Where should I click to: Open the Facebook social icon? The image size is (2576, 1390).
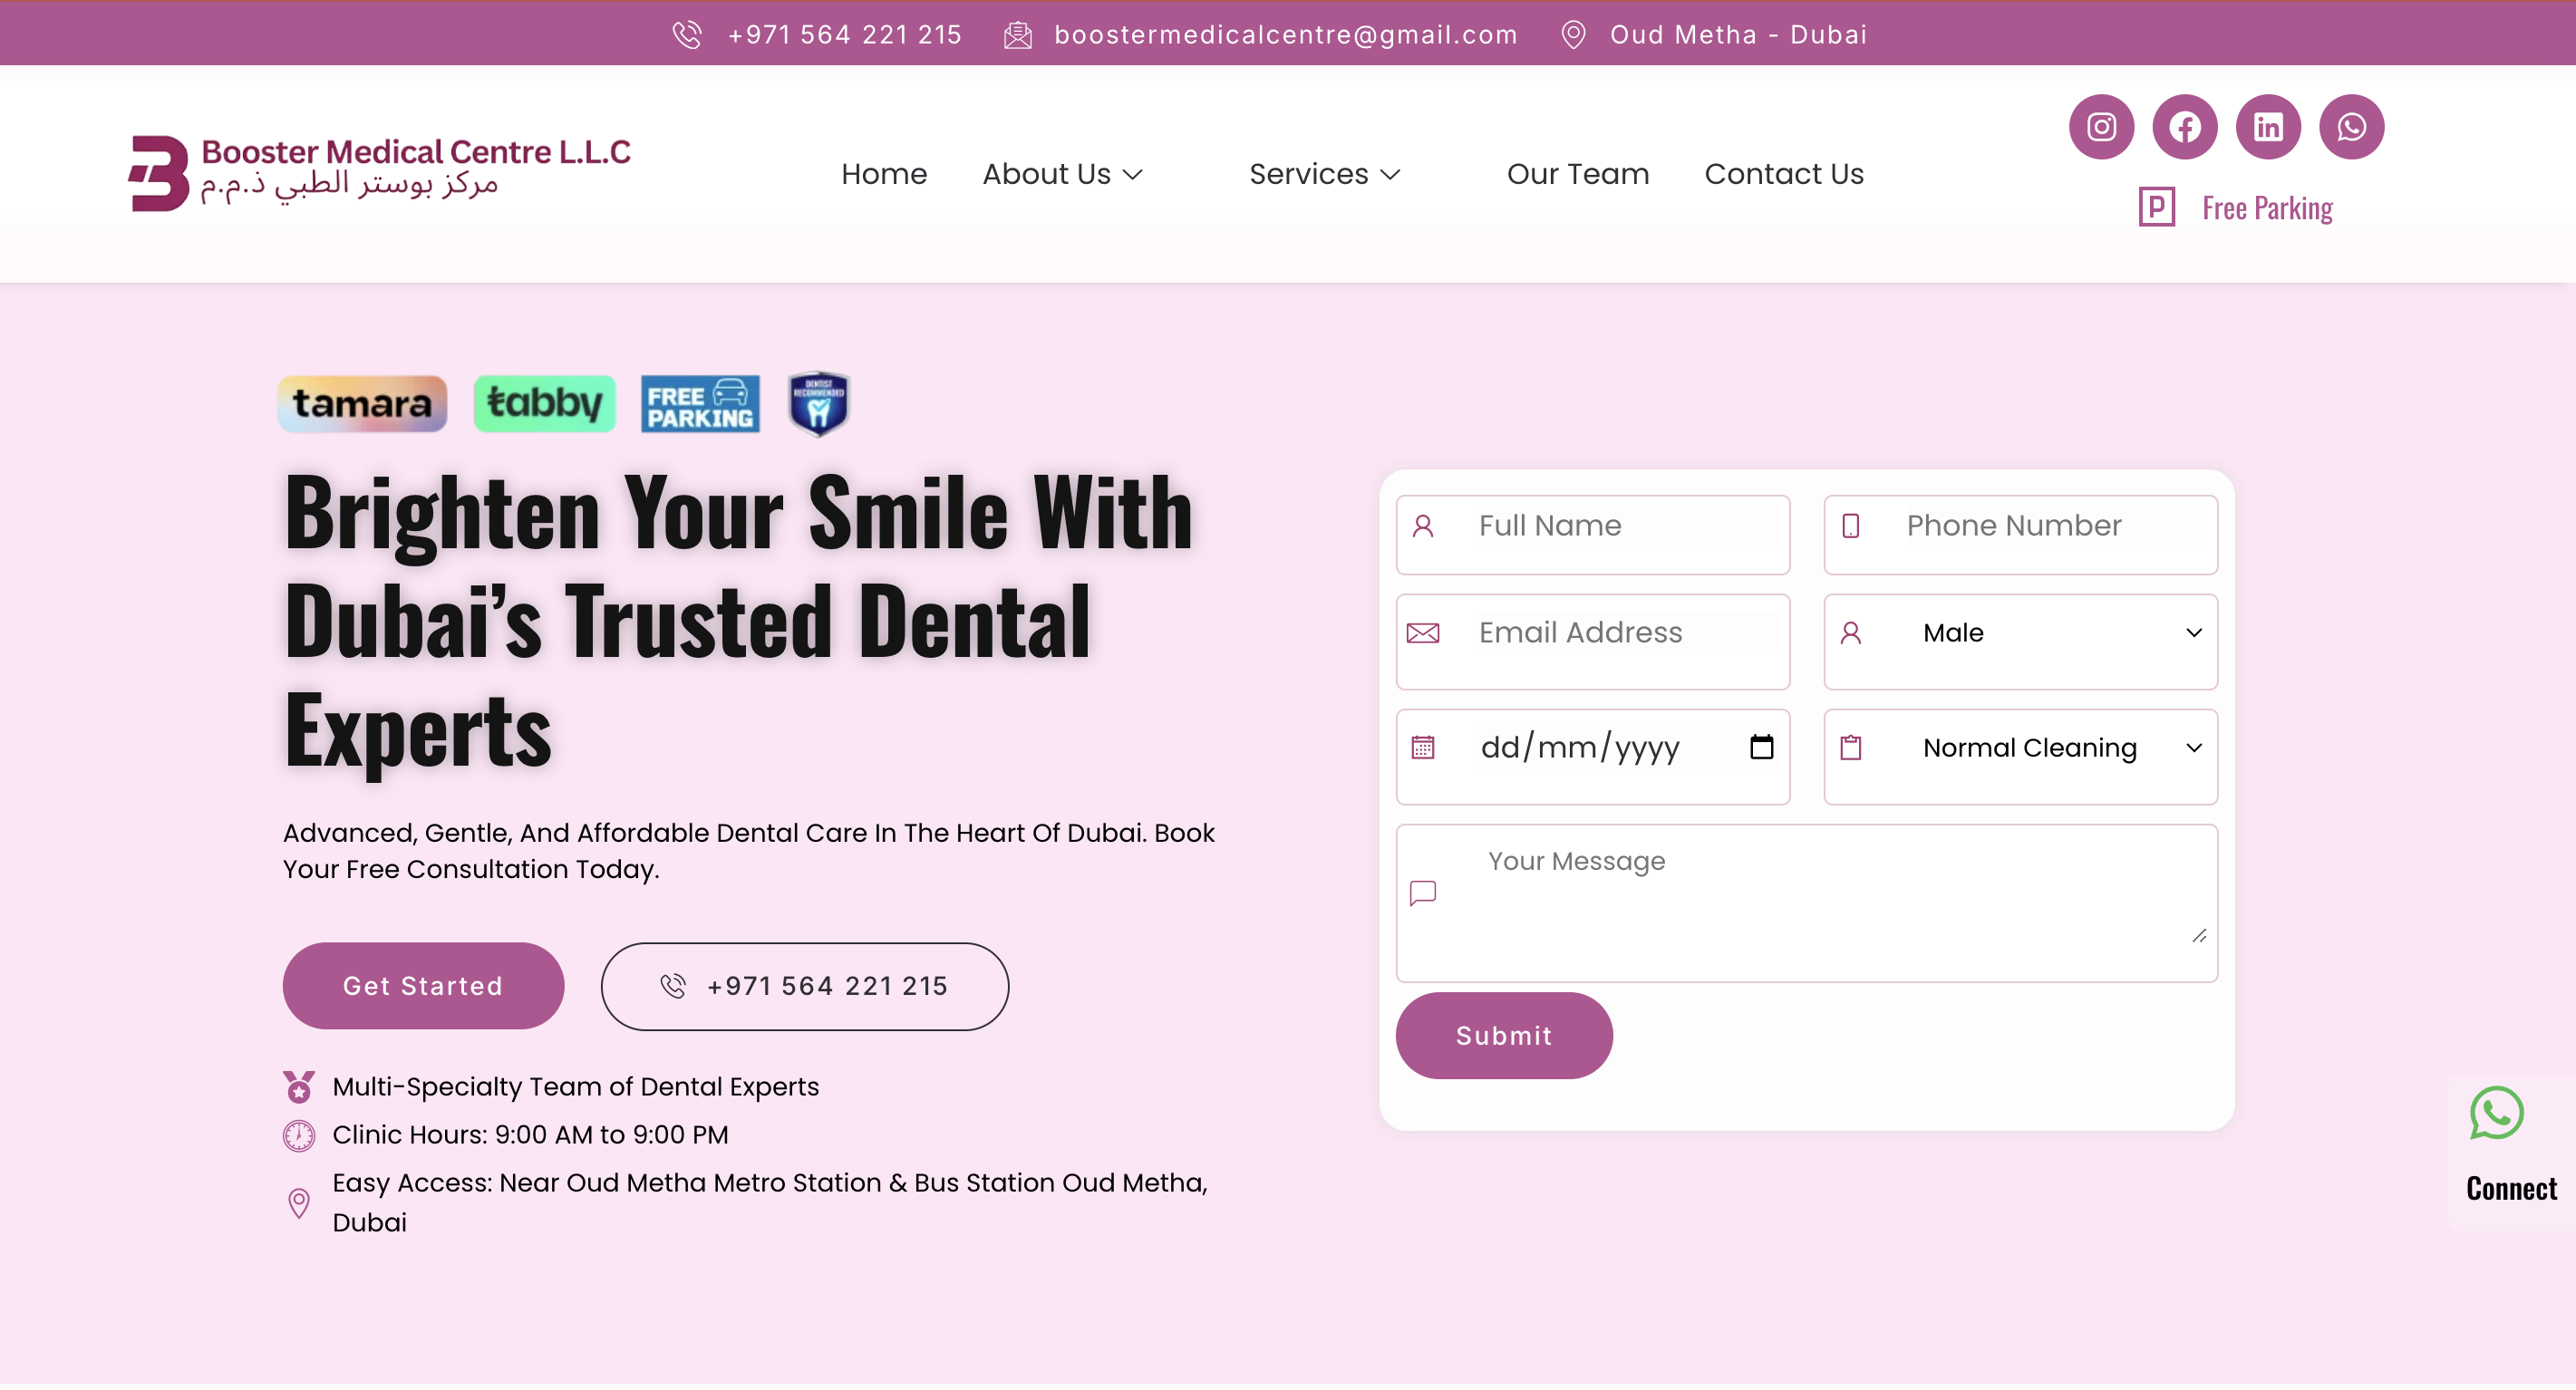pyautogui.click(x=2184, y=127)
